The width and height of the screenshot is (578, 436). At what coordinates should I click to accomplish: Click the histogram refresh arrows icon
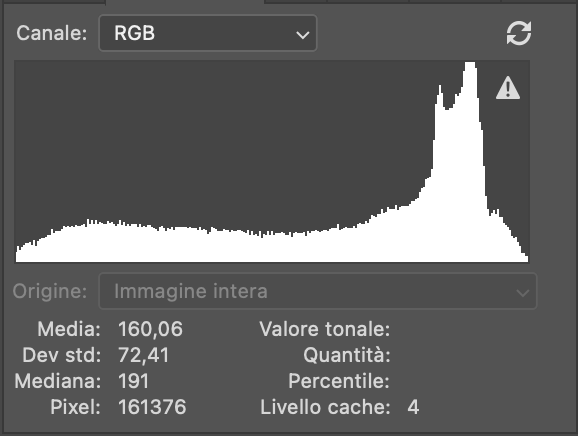pyautogui.click(x=519, y=33)
